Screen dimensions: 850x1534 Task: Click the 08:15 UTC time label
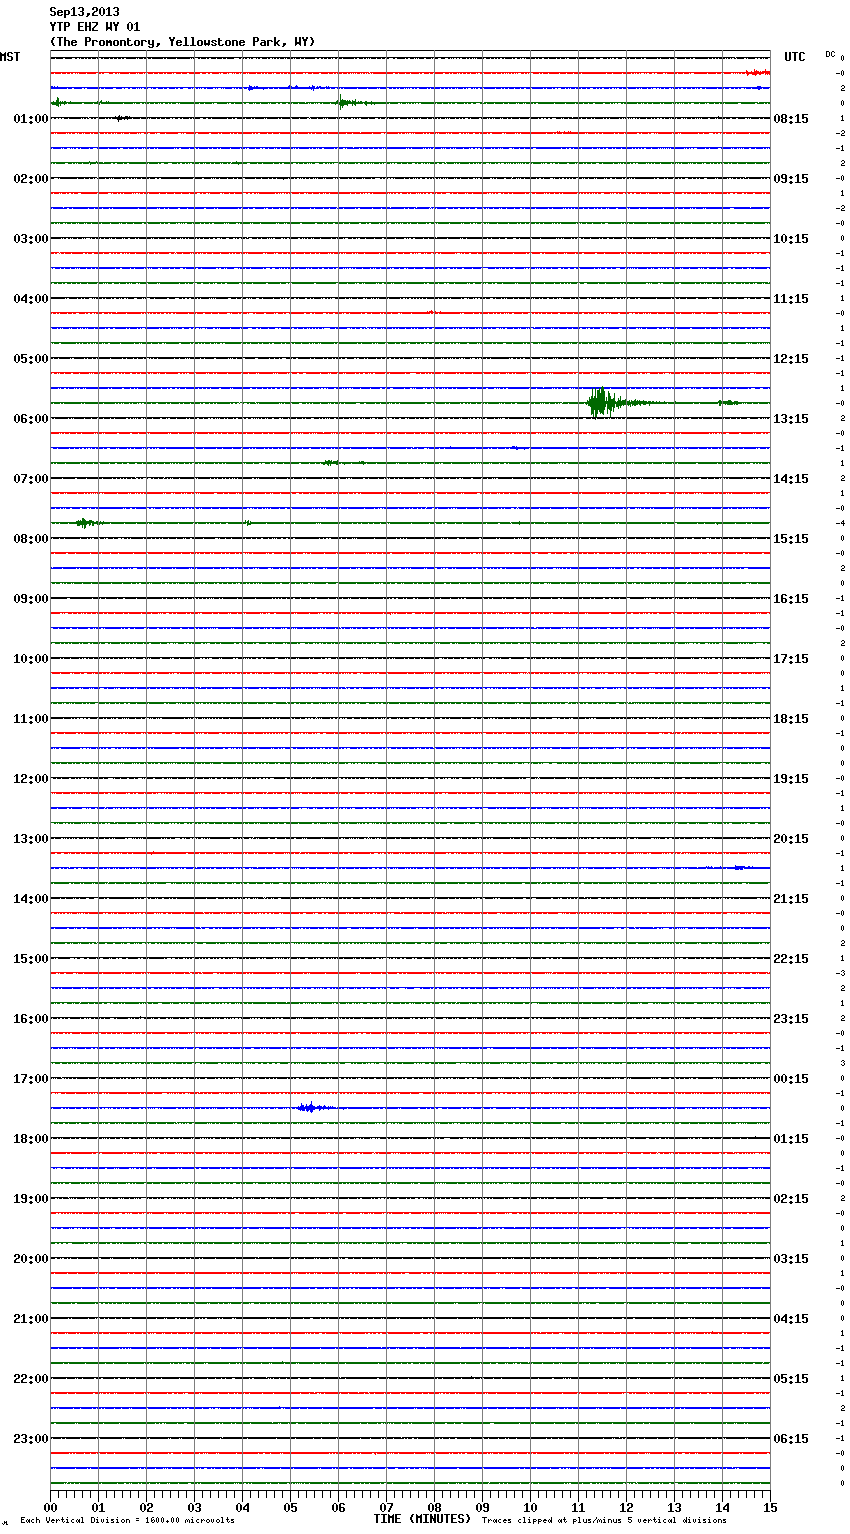coord(791,119)
